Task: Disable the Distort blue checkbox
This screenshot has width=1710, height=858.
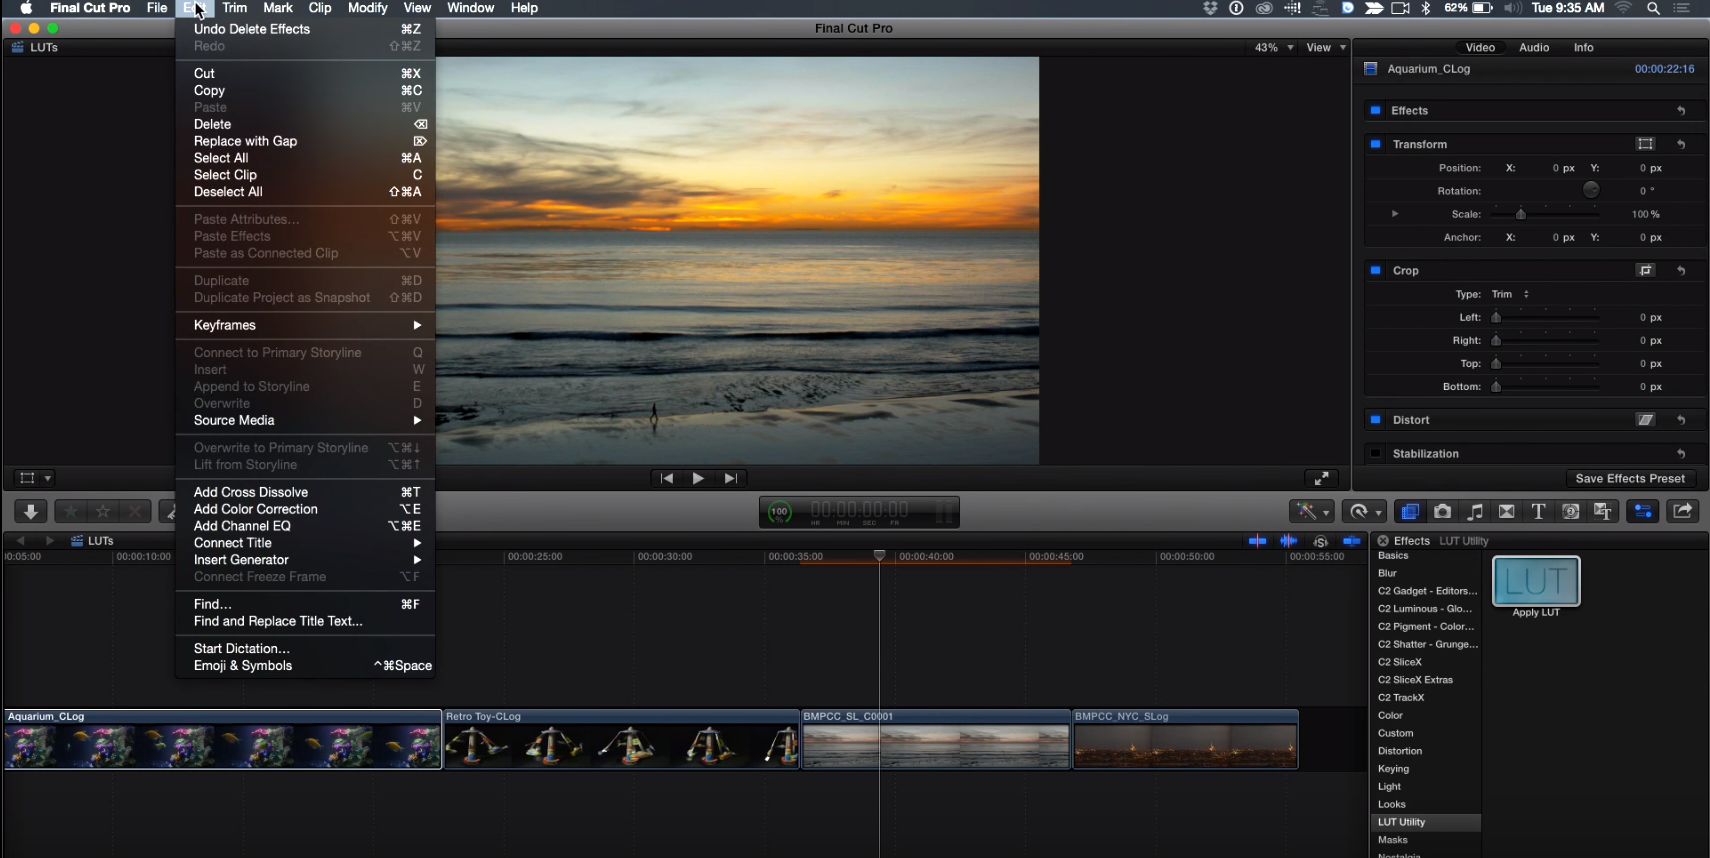Action: pyautogui.click(x=1375, y=420)
